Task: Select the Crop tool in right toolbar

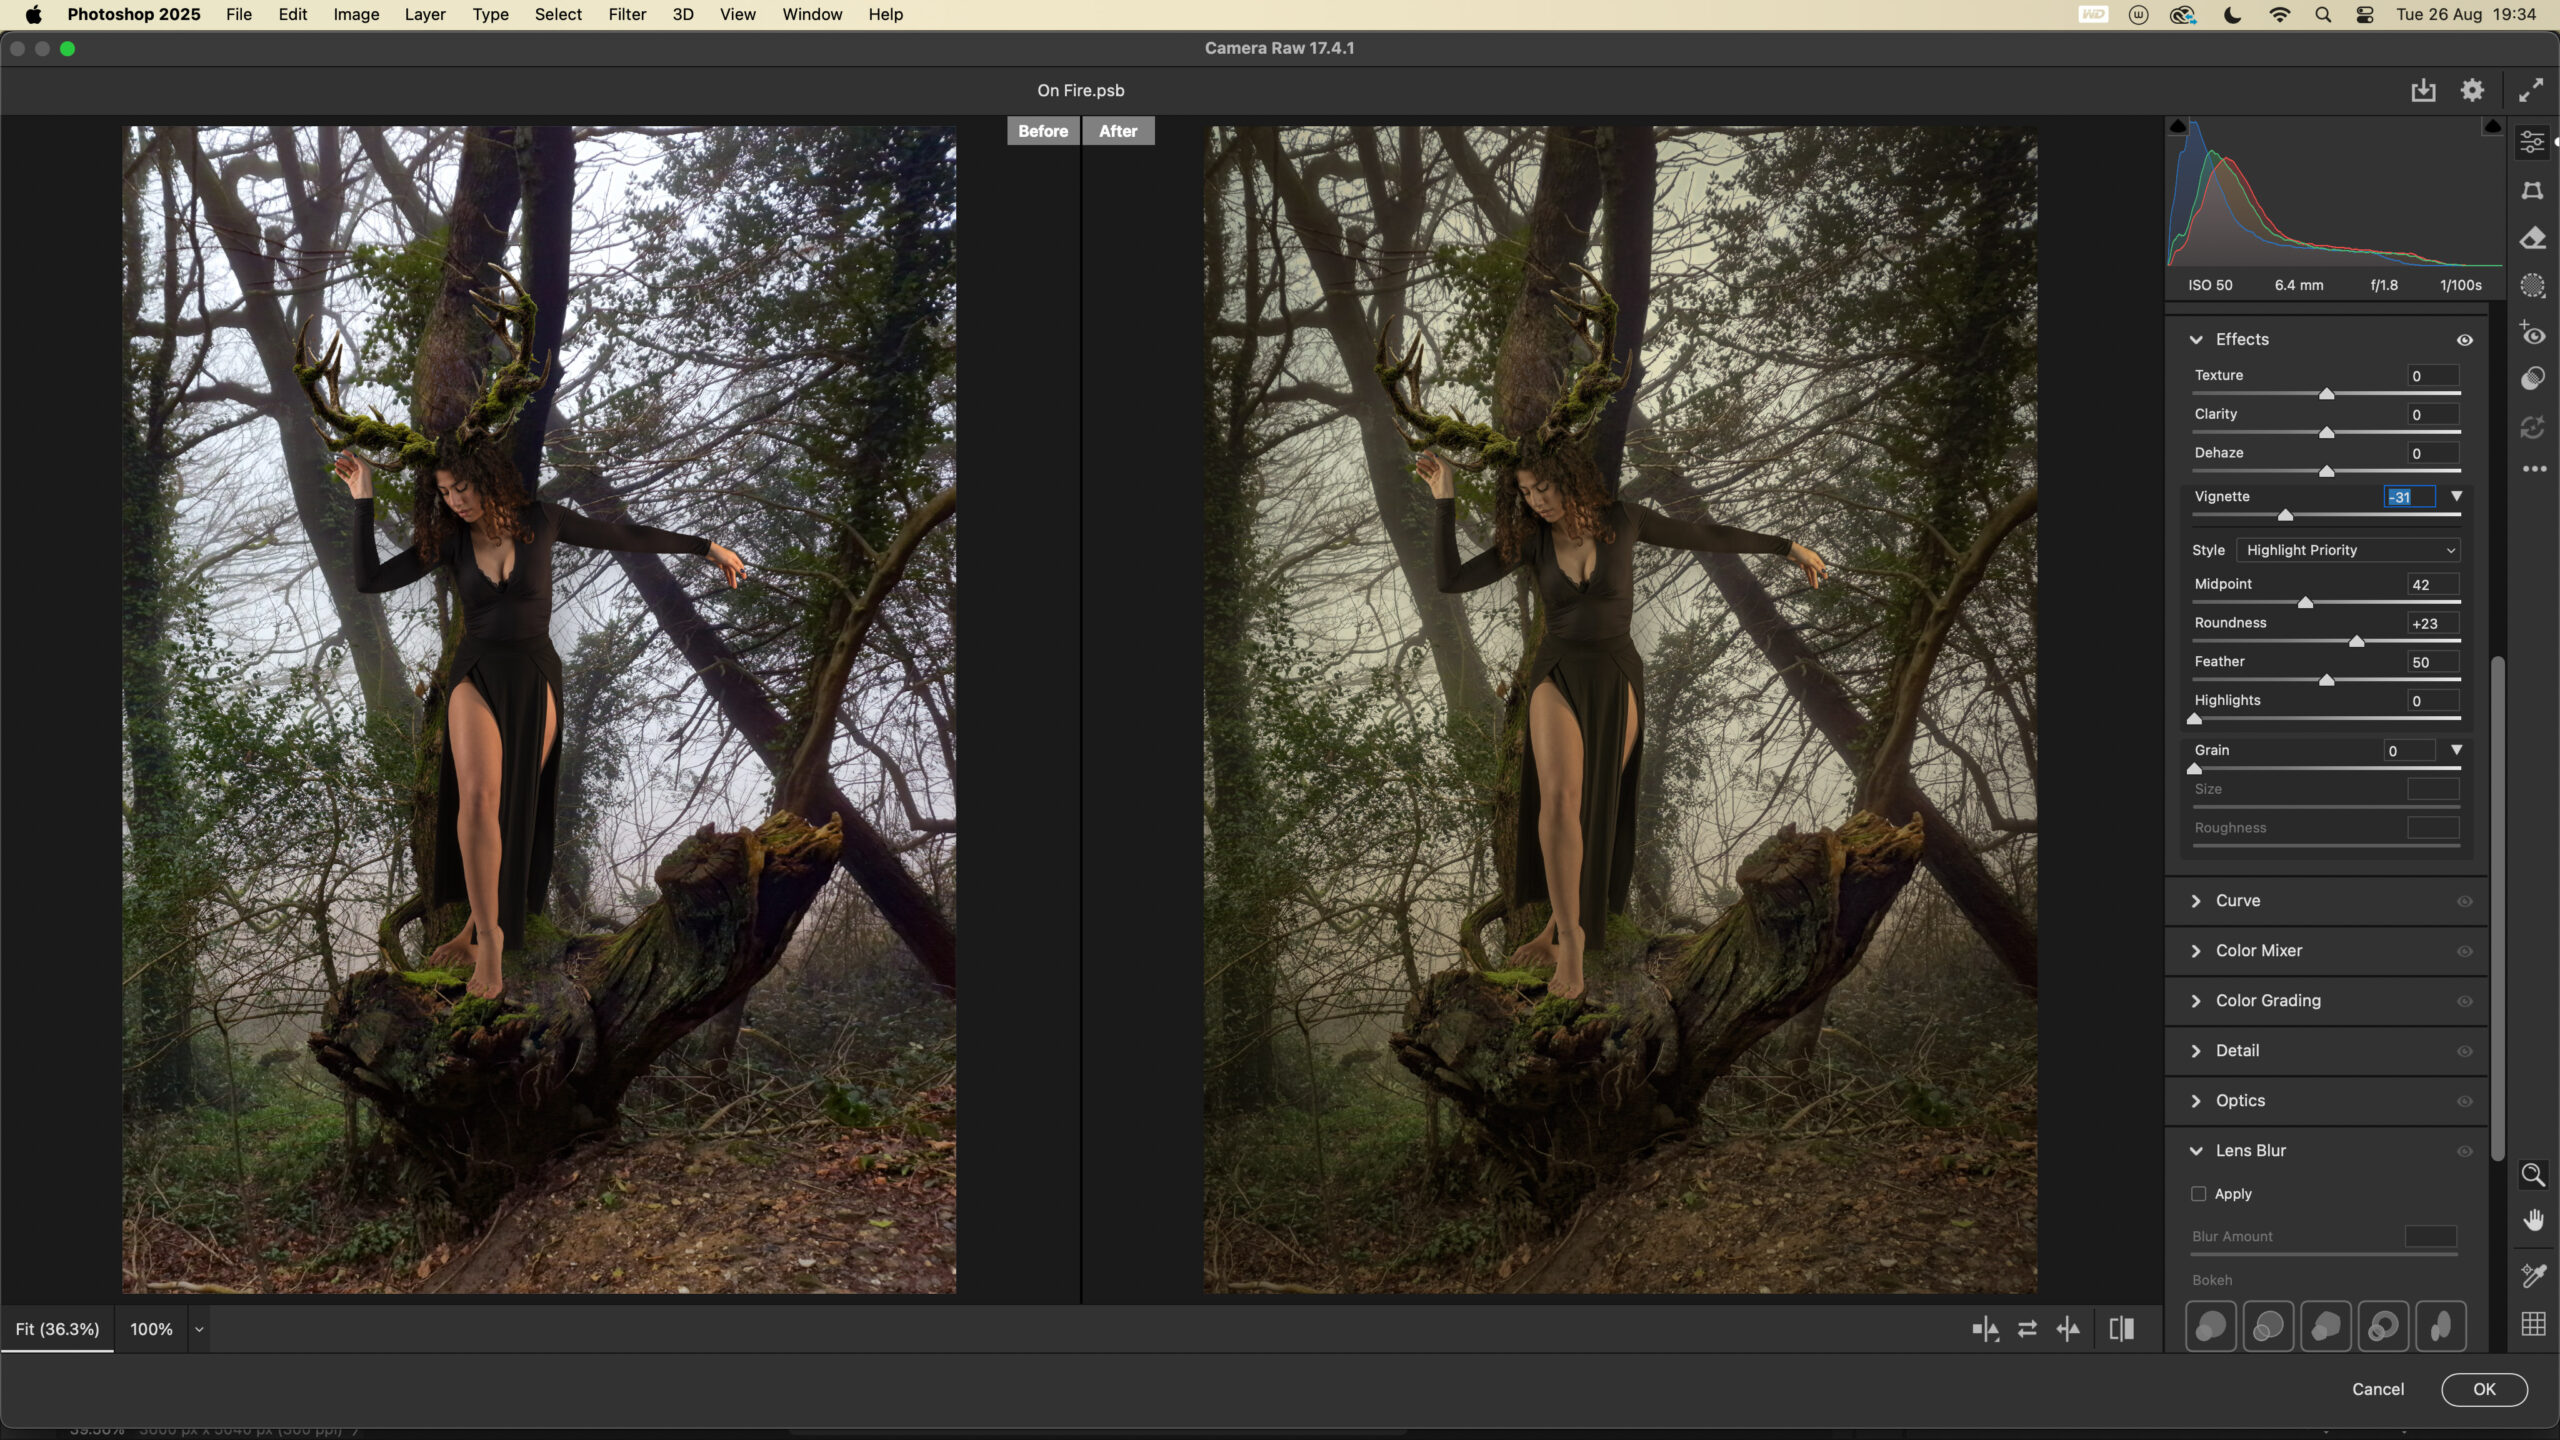Action: (x=2532, y=190)
